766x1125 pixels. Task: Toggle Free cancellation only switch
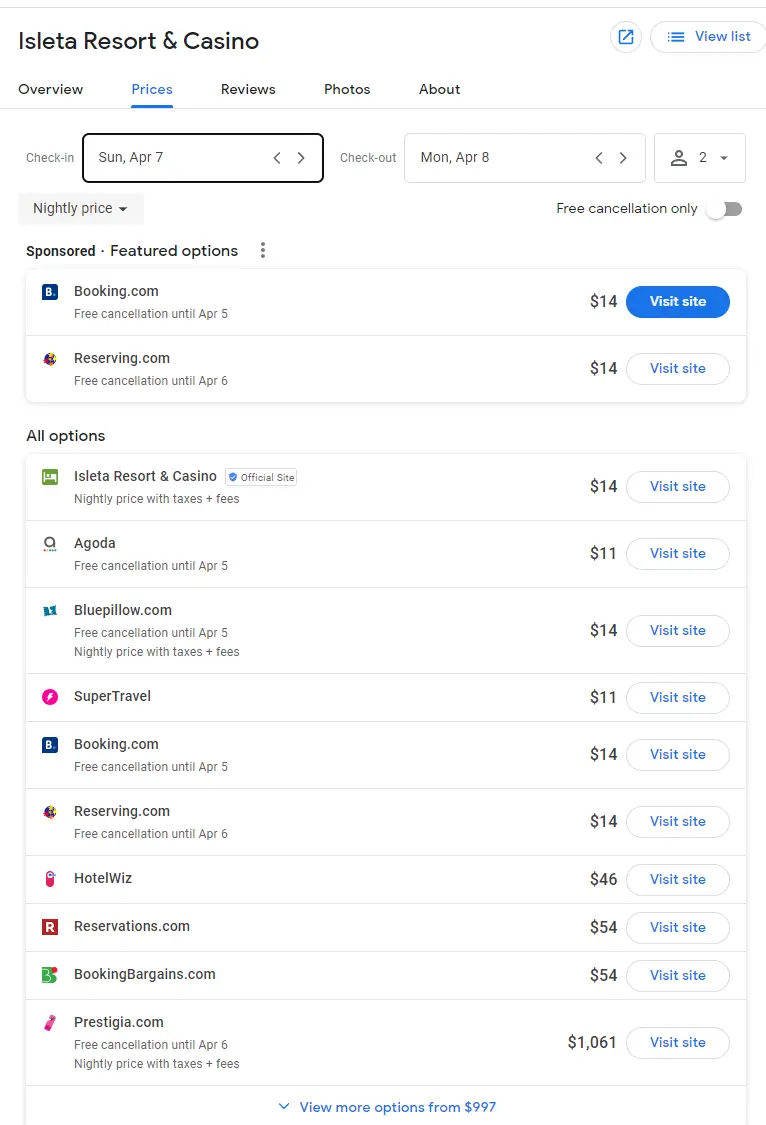[x=724, y=209]
